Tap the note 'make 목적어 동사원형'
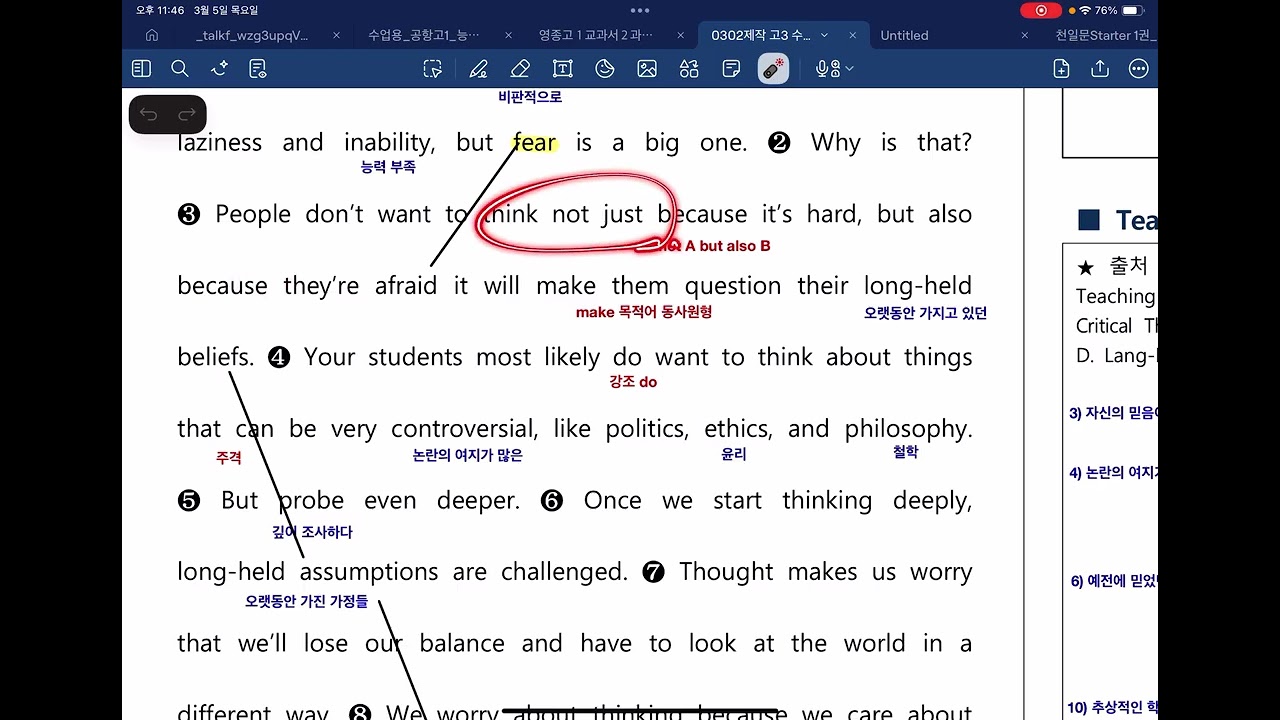 tap(644, 312)
